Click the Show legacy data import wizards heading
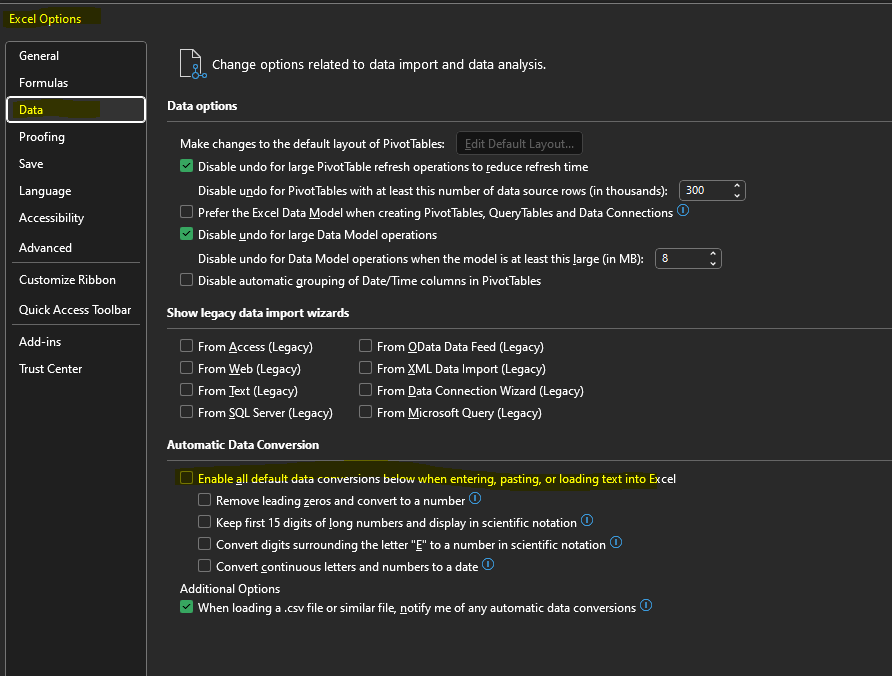Screen dimensions: 892x676 (x=258, y=313)
